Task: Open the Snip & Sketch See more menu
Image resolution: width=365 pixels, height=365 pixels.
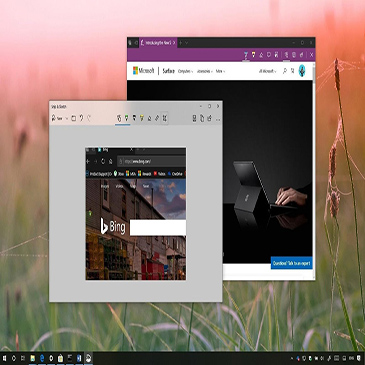Action: 218,119
